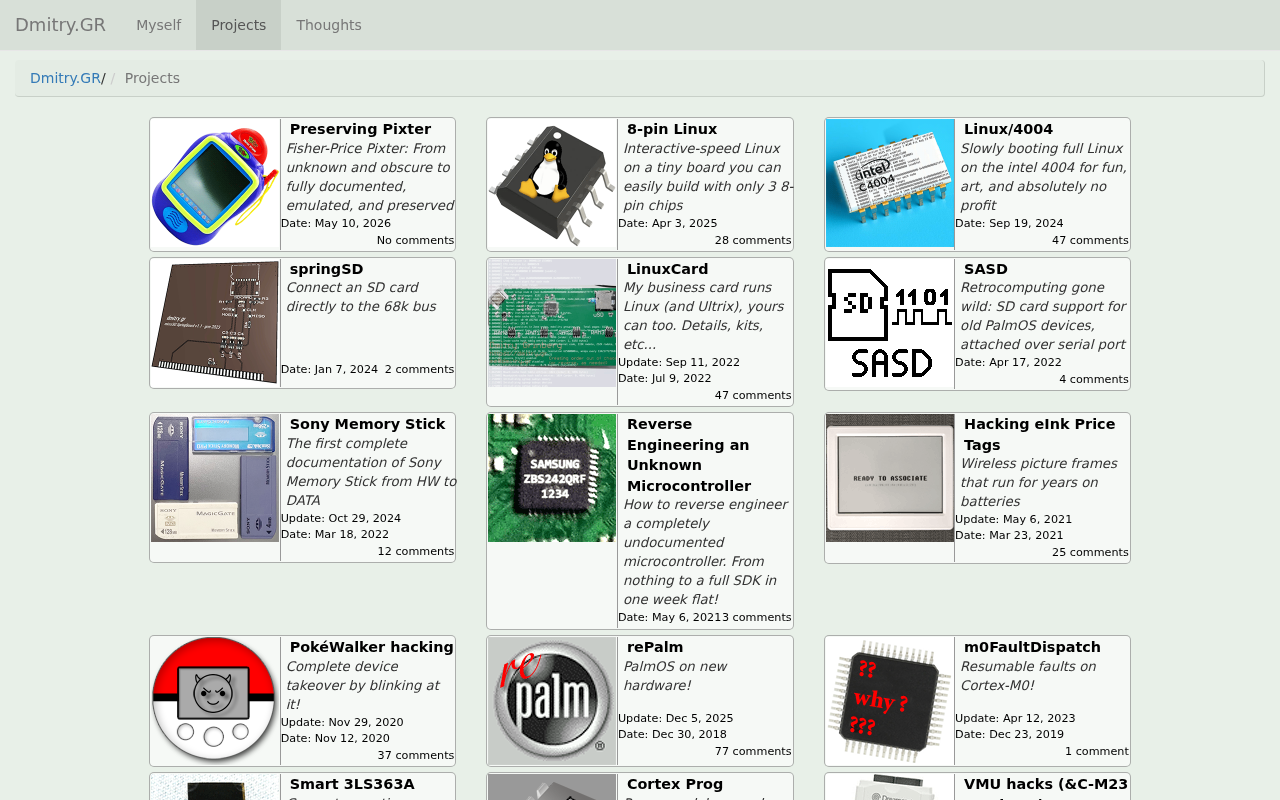
Task: Open the Pixter handheld thumbnail image
Action: pos(215,183)
